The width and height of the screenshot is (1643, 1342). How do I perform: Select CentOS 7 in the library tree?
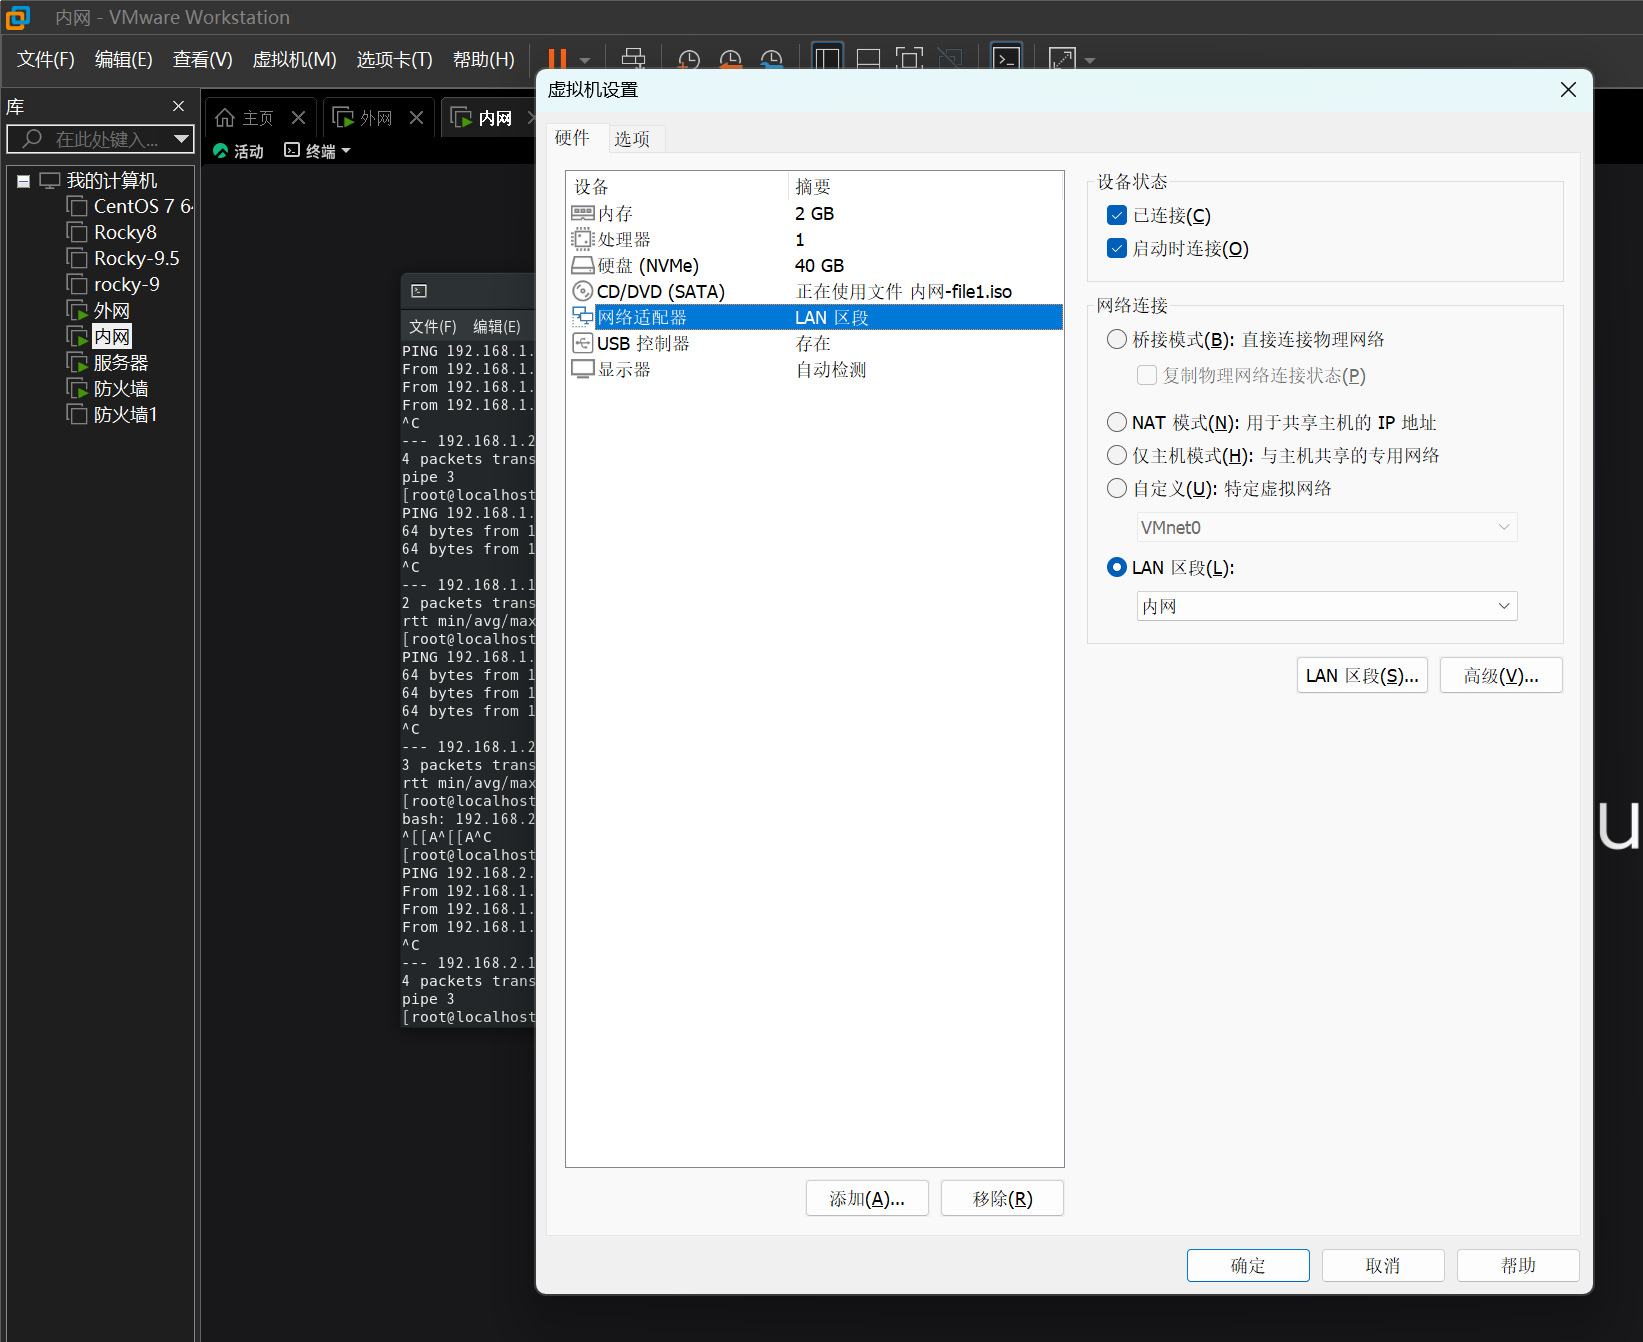pyautogui.click(x=142, y=206)
